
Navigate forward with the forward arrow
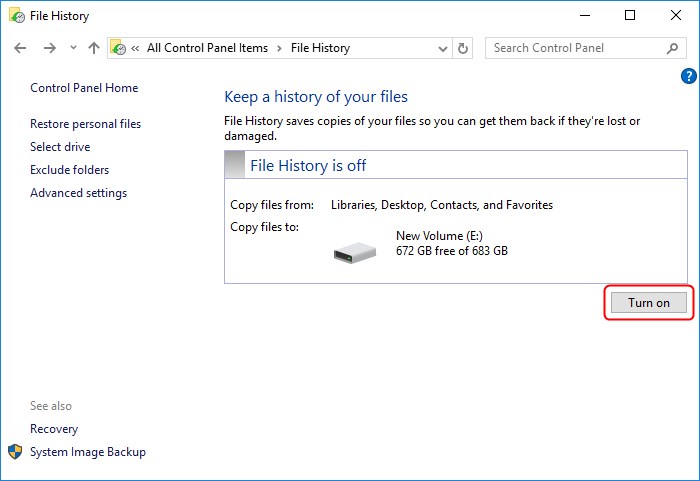[x=49, y=48]
